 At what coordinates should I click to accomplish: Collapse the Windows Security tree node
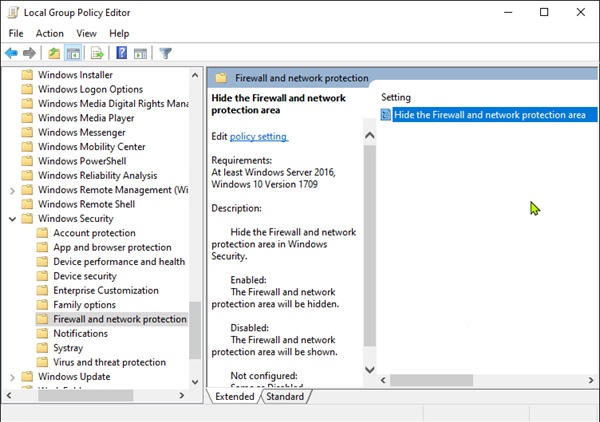pyautogui.click(x=12, y=219)
